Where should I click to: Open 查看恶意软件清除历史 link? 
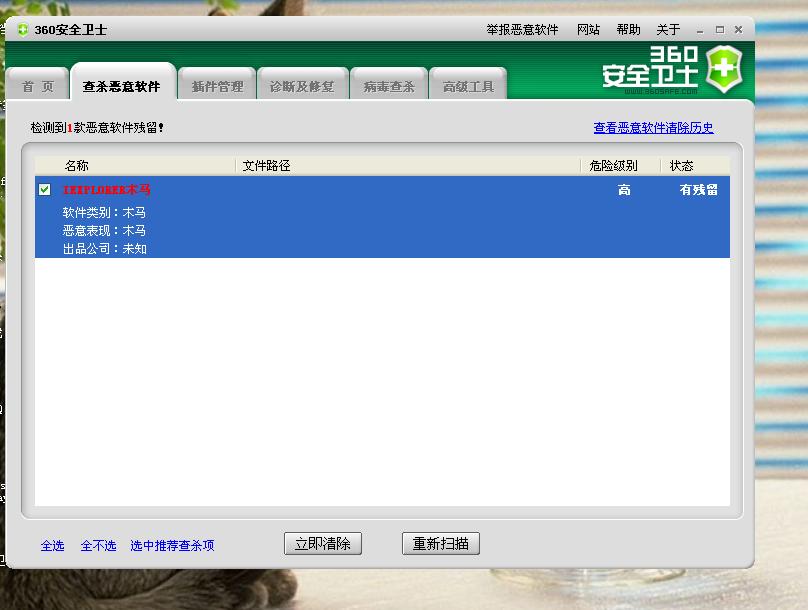653,127
